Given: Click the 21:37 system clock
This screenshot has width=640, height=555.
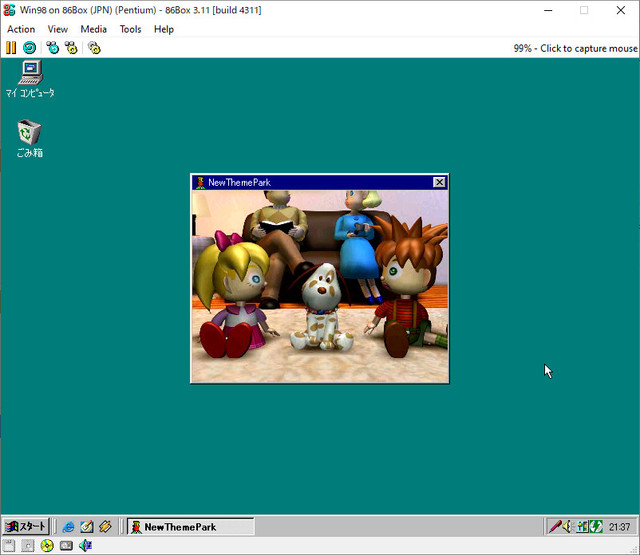Looking at the screenshot, I should 620,527.
